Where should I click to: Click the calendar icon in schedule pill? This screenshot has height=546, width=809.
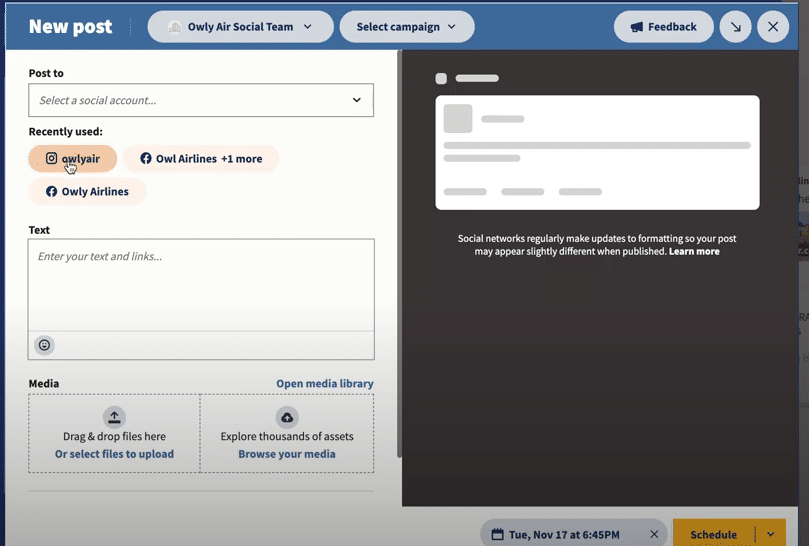[497, 534]
